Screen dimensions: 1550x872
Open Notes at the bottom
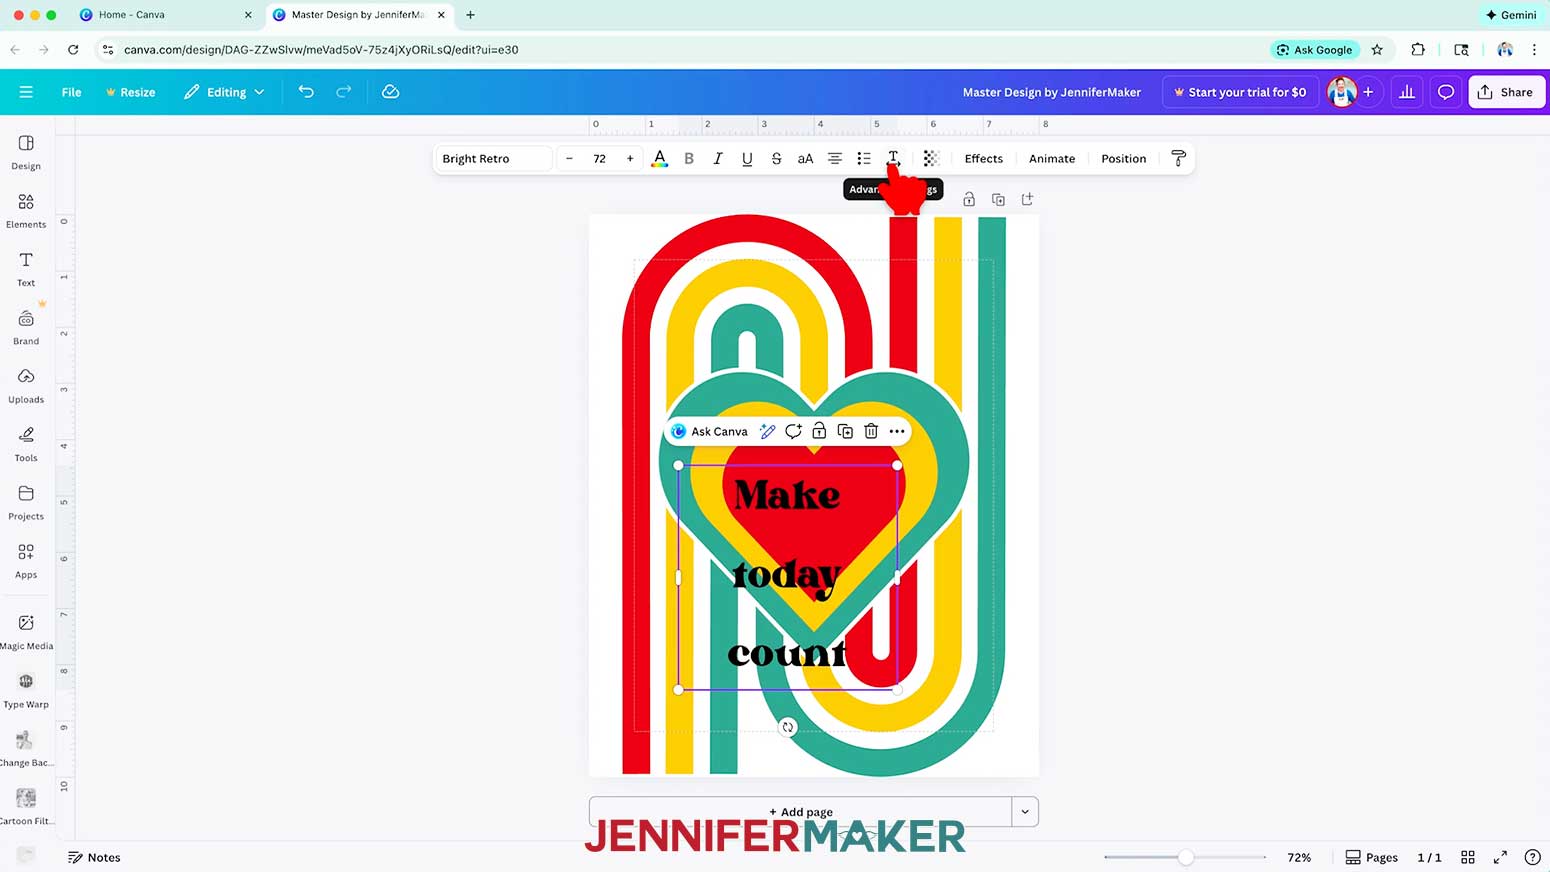coord(94,858)
